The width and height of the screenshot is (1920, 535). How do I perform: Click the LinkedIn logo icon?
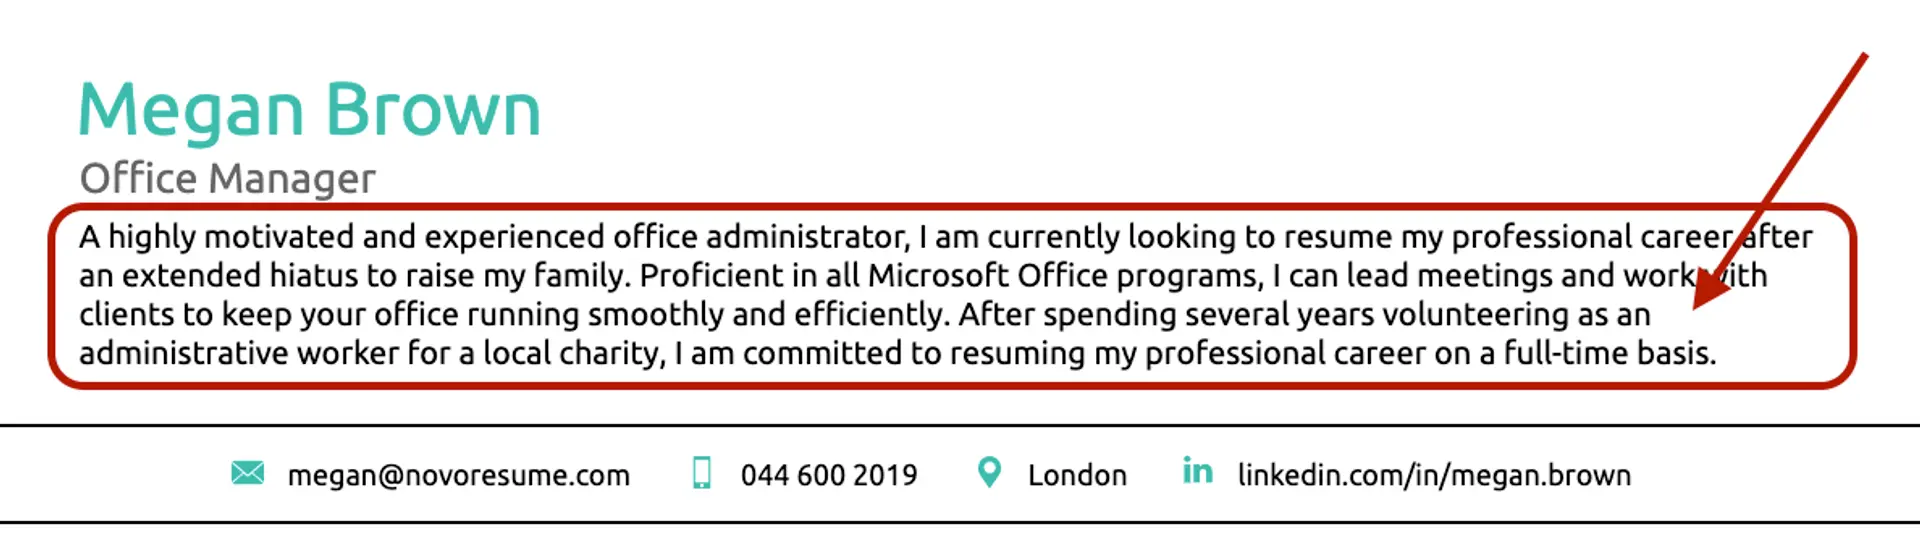click(x=1197, y=471)
